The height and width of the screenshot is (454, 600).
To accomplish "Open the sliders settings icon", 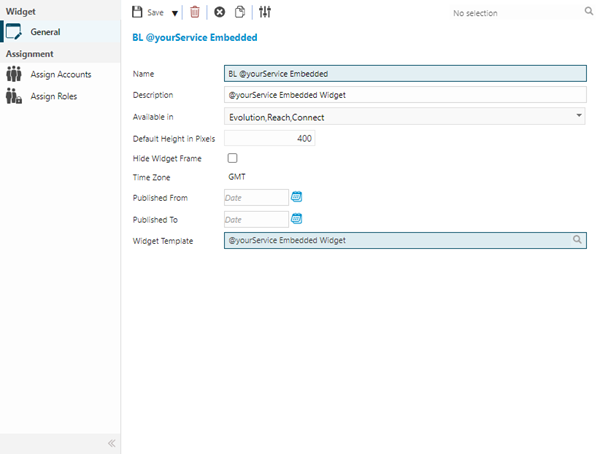I will 265,13.
